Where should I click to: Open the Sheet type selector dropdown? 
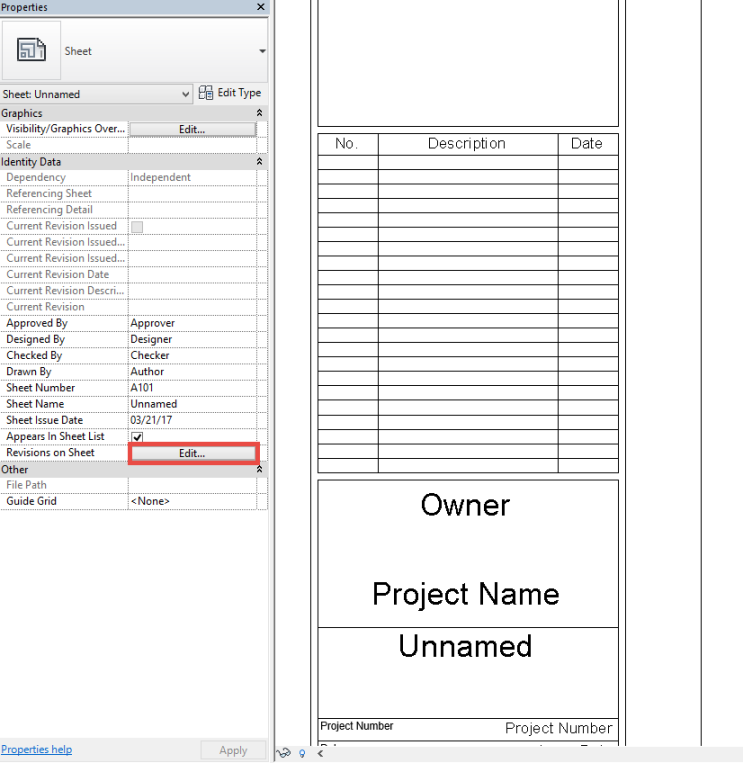click(x=262, y=51)
